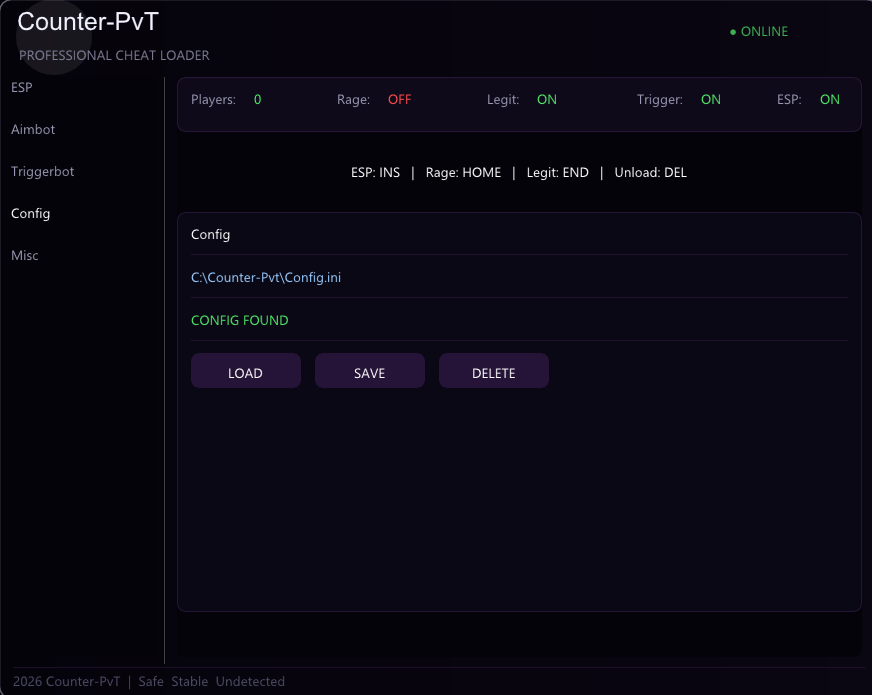Click the 2026 Counter-PvT footer text
The width and height of the screenshot is (872, 695).
click(x=66, y=682)
